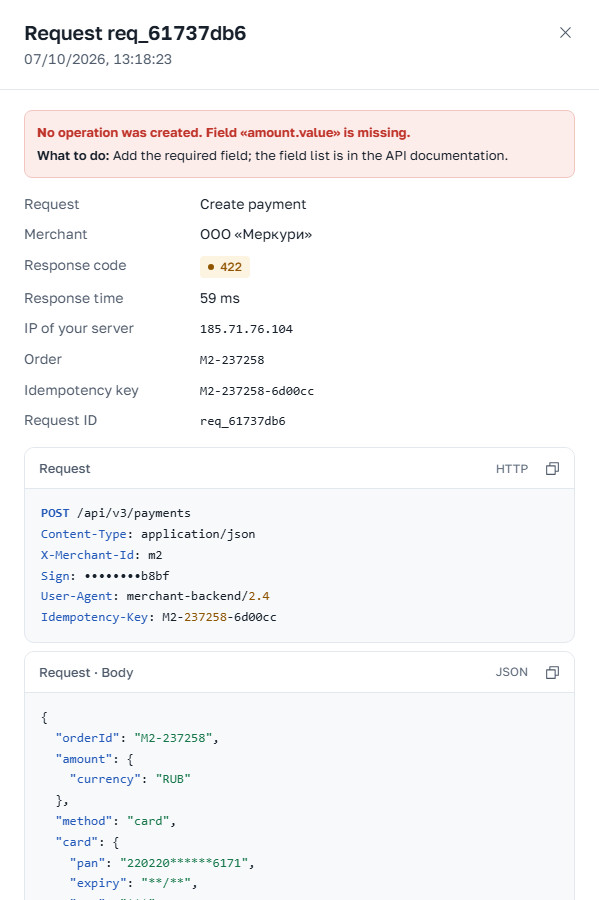Click the request ID value req_61737db6

coord(242,421)
